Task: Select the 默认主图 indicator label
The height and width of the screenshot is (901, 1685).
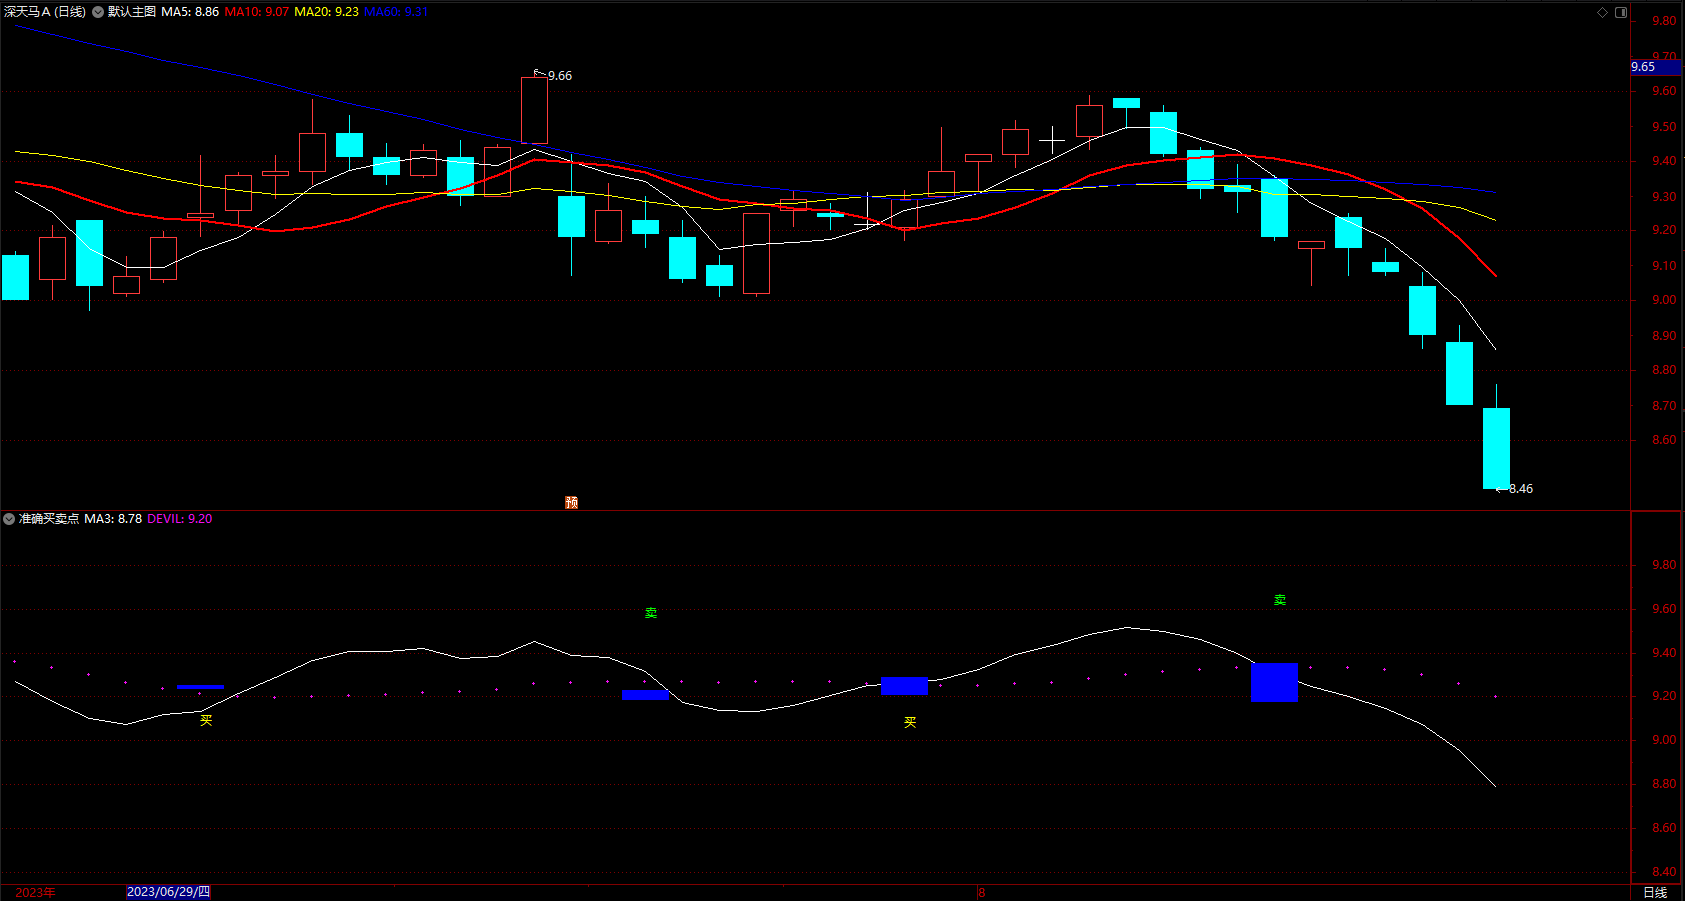Action: 132,12
